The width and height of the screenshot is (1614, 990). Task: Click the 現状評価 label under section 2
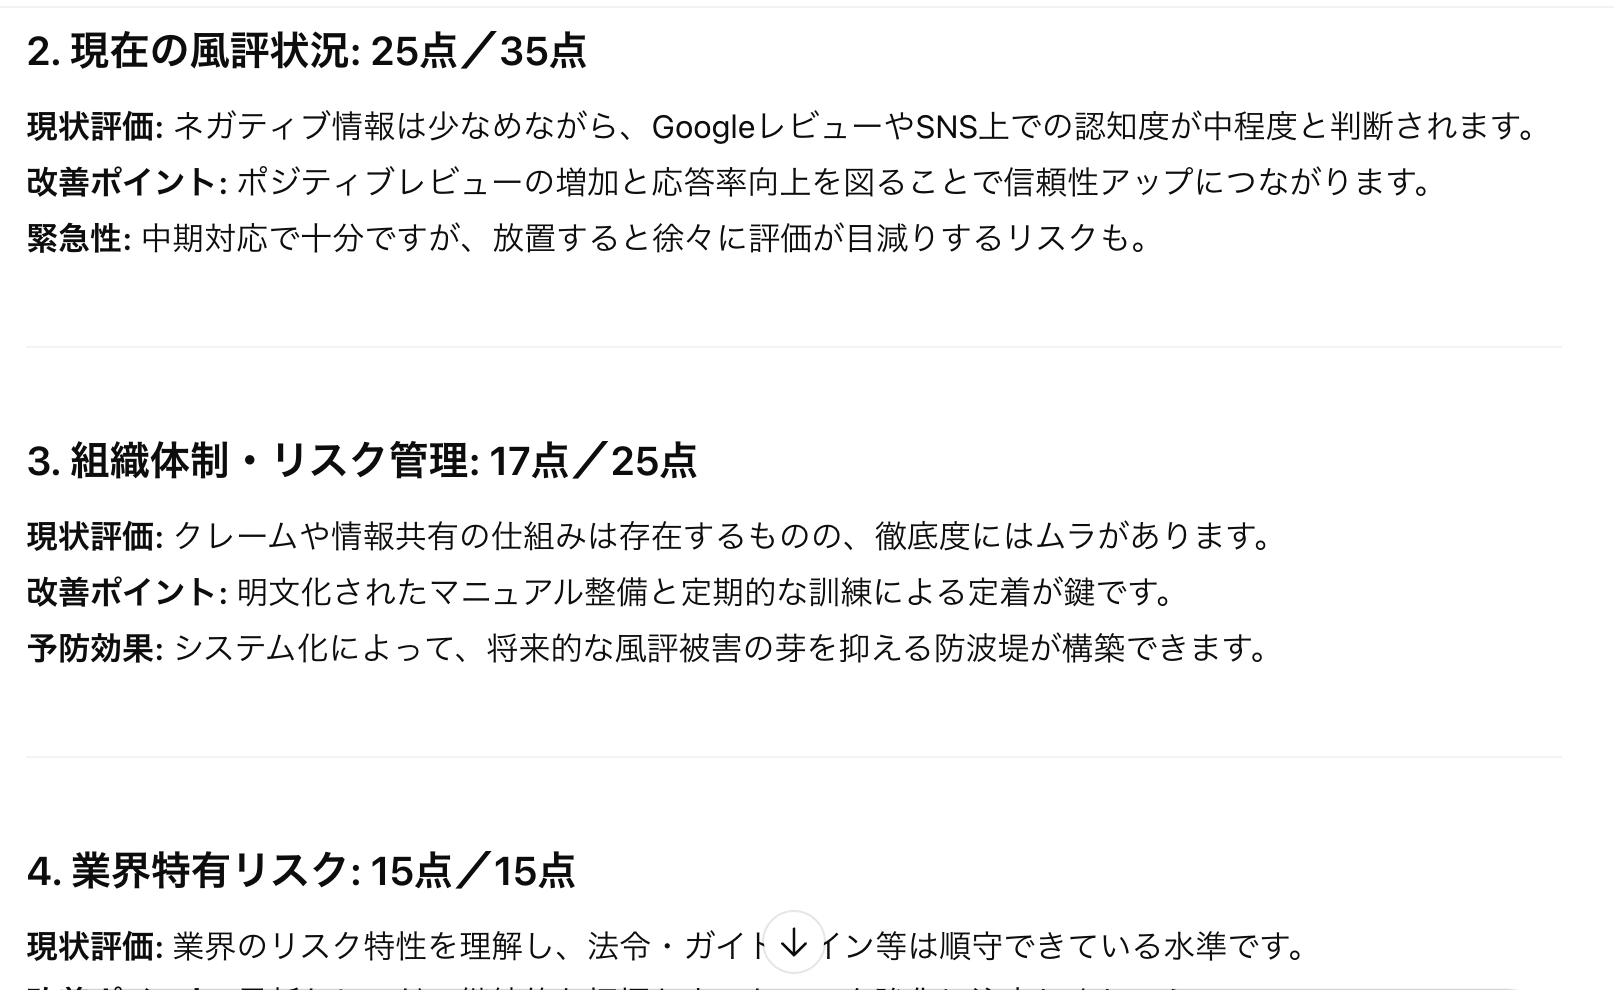click(x=95, y=126)
